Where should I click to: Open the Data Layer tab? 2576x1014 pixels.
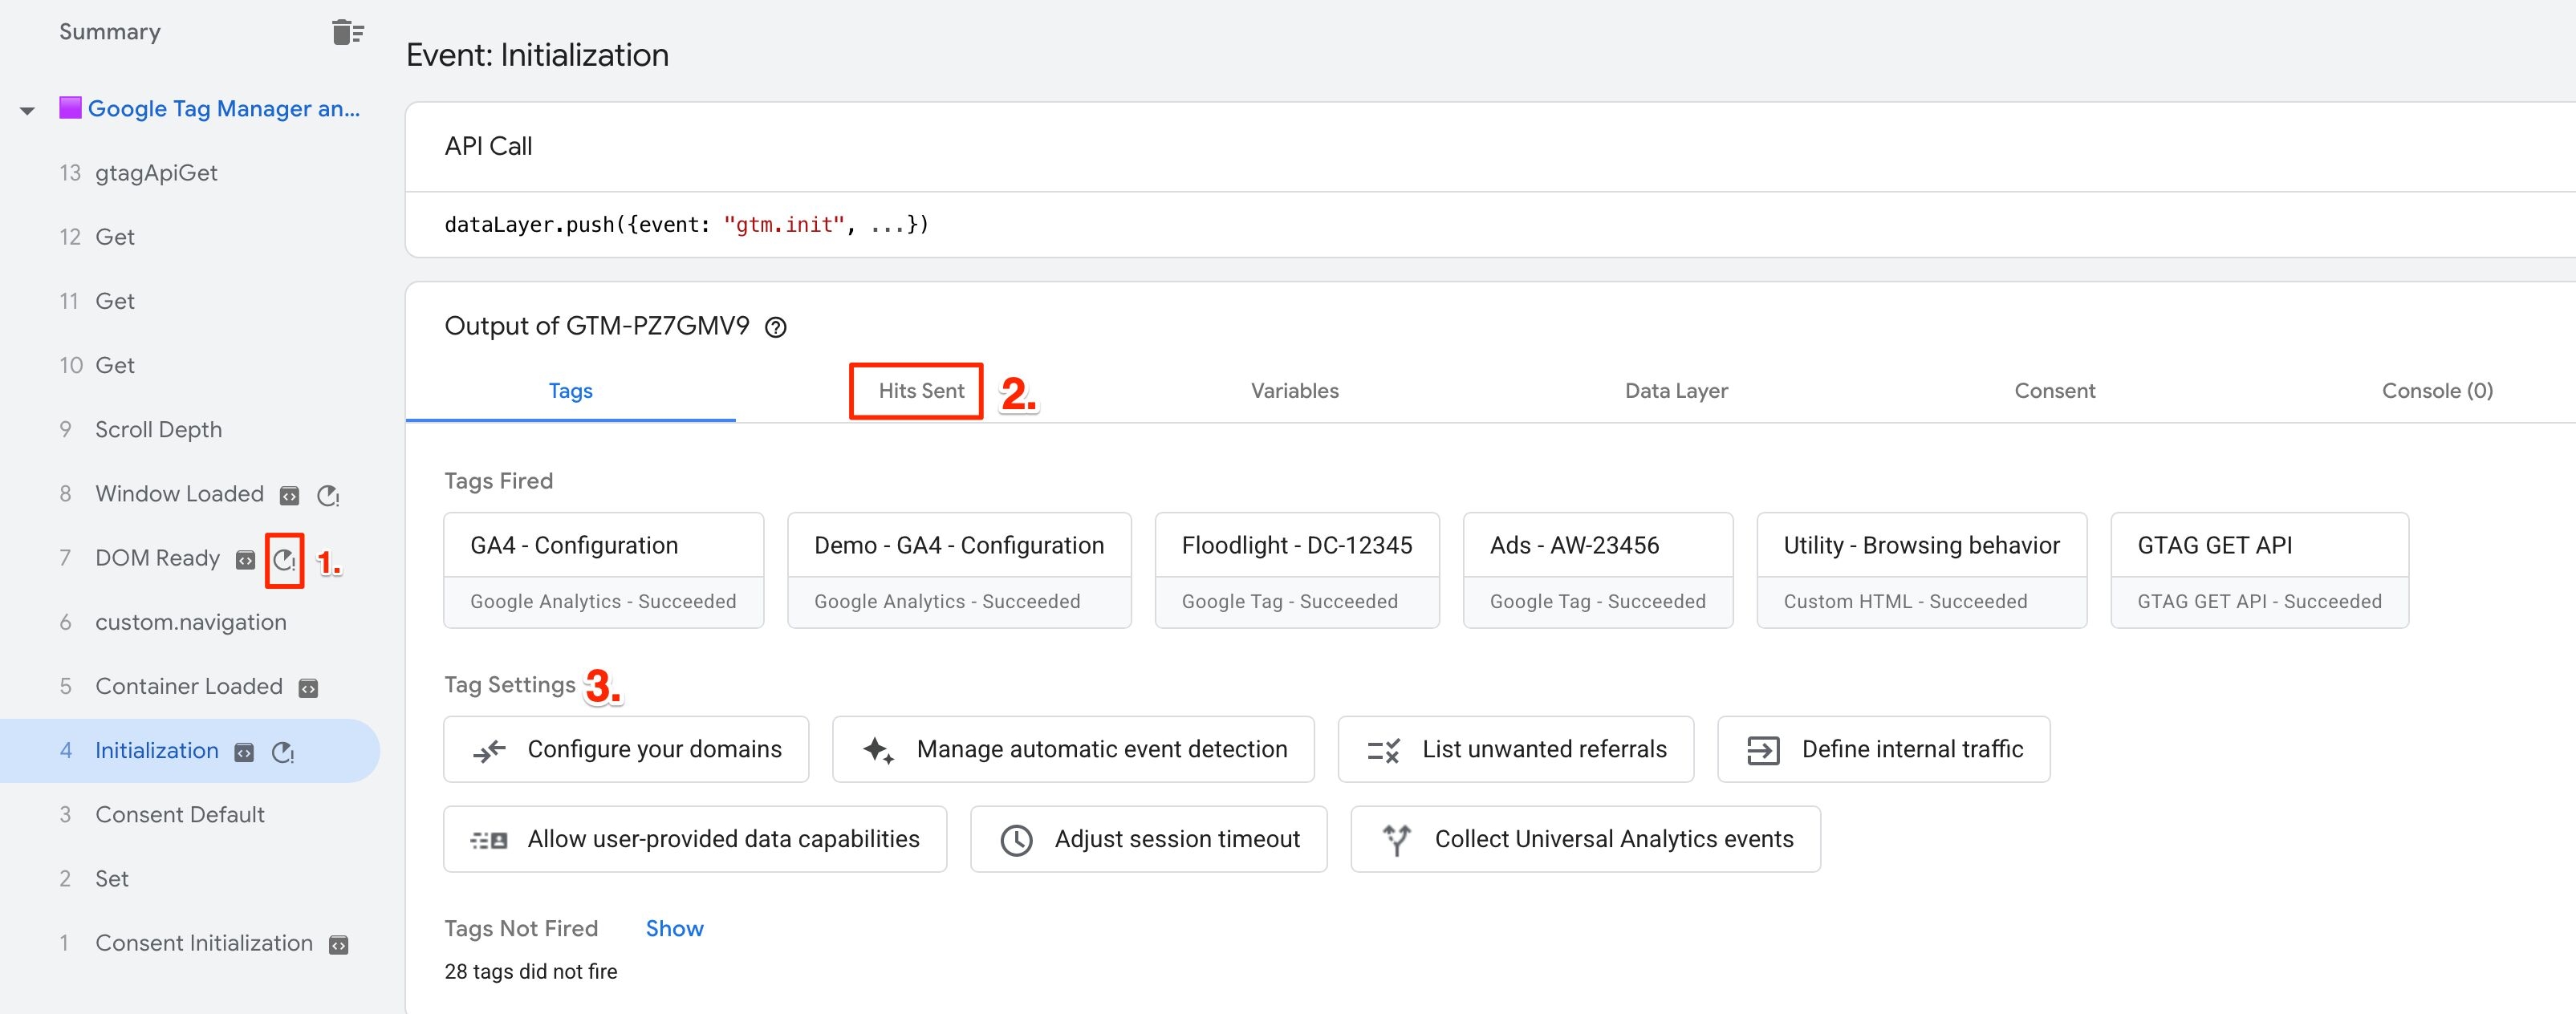pos(1676,390)
